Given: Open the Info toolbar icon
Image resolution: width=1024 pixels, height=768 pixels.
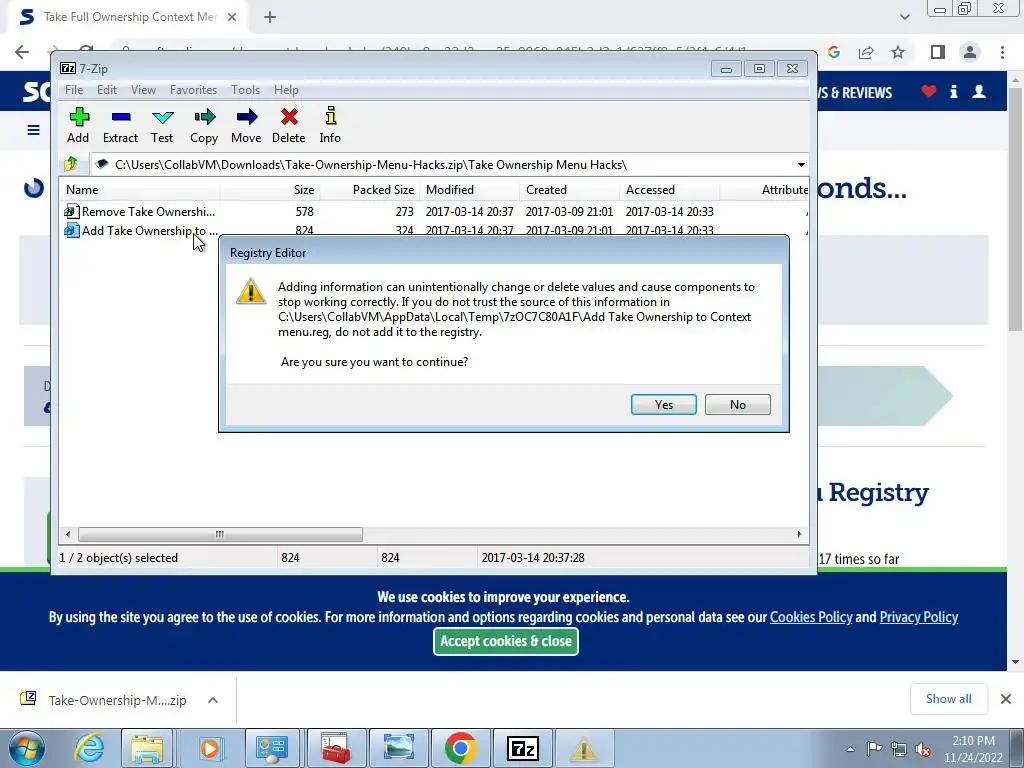Looking at the screenshot, I should 330,125.
